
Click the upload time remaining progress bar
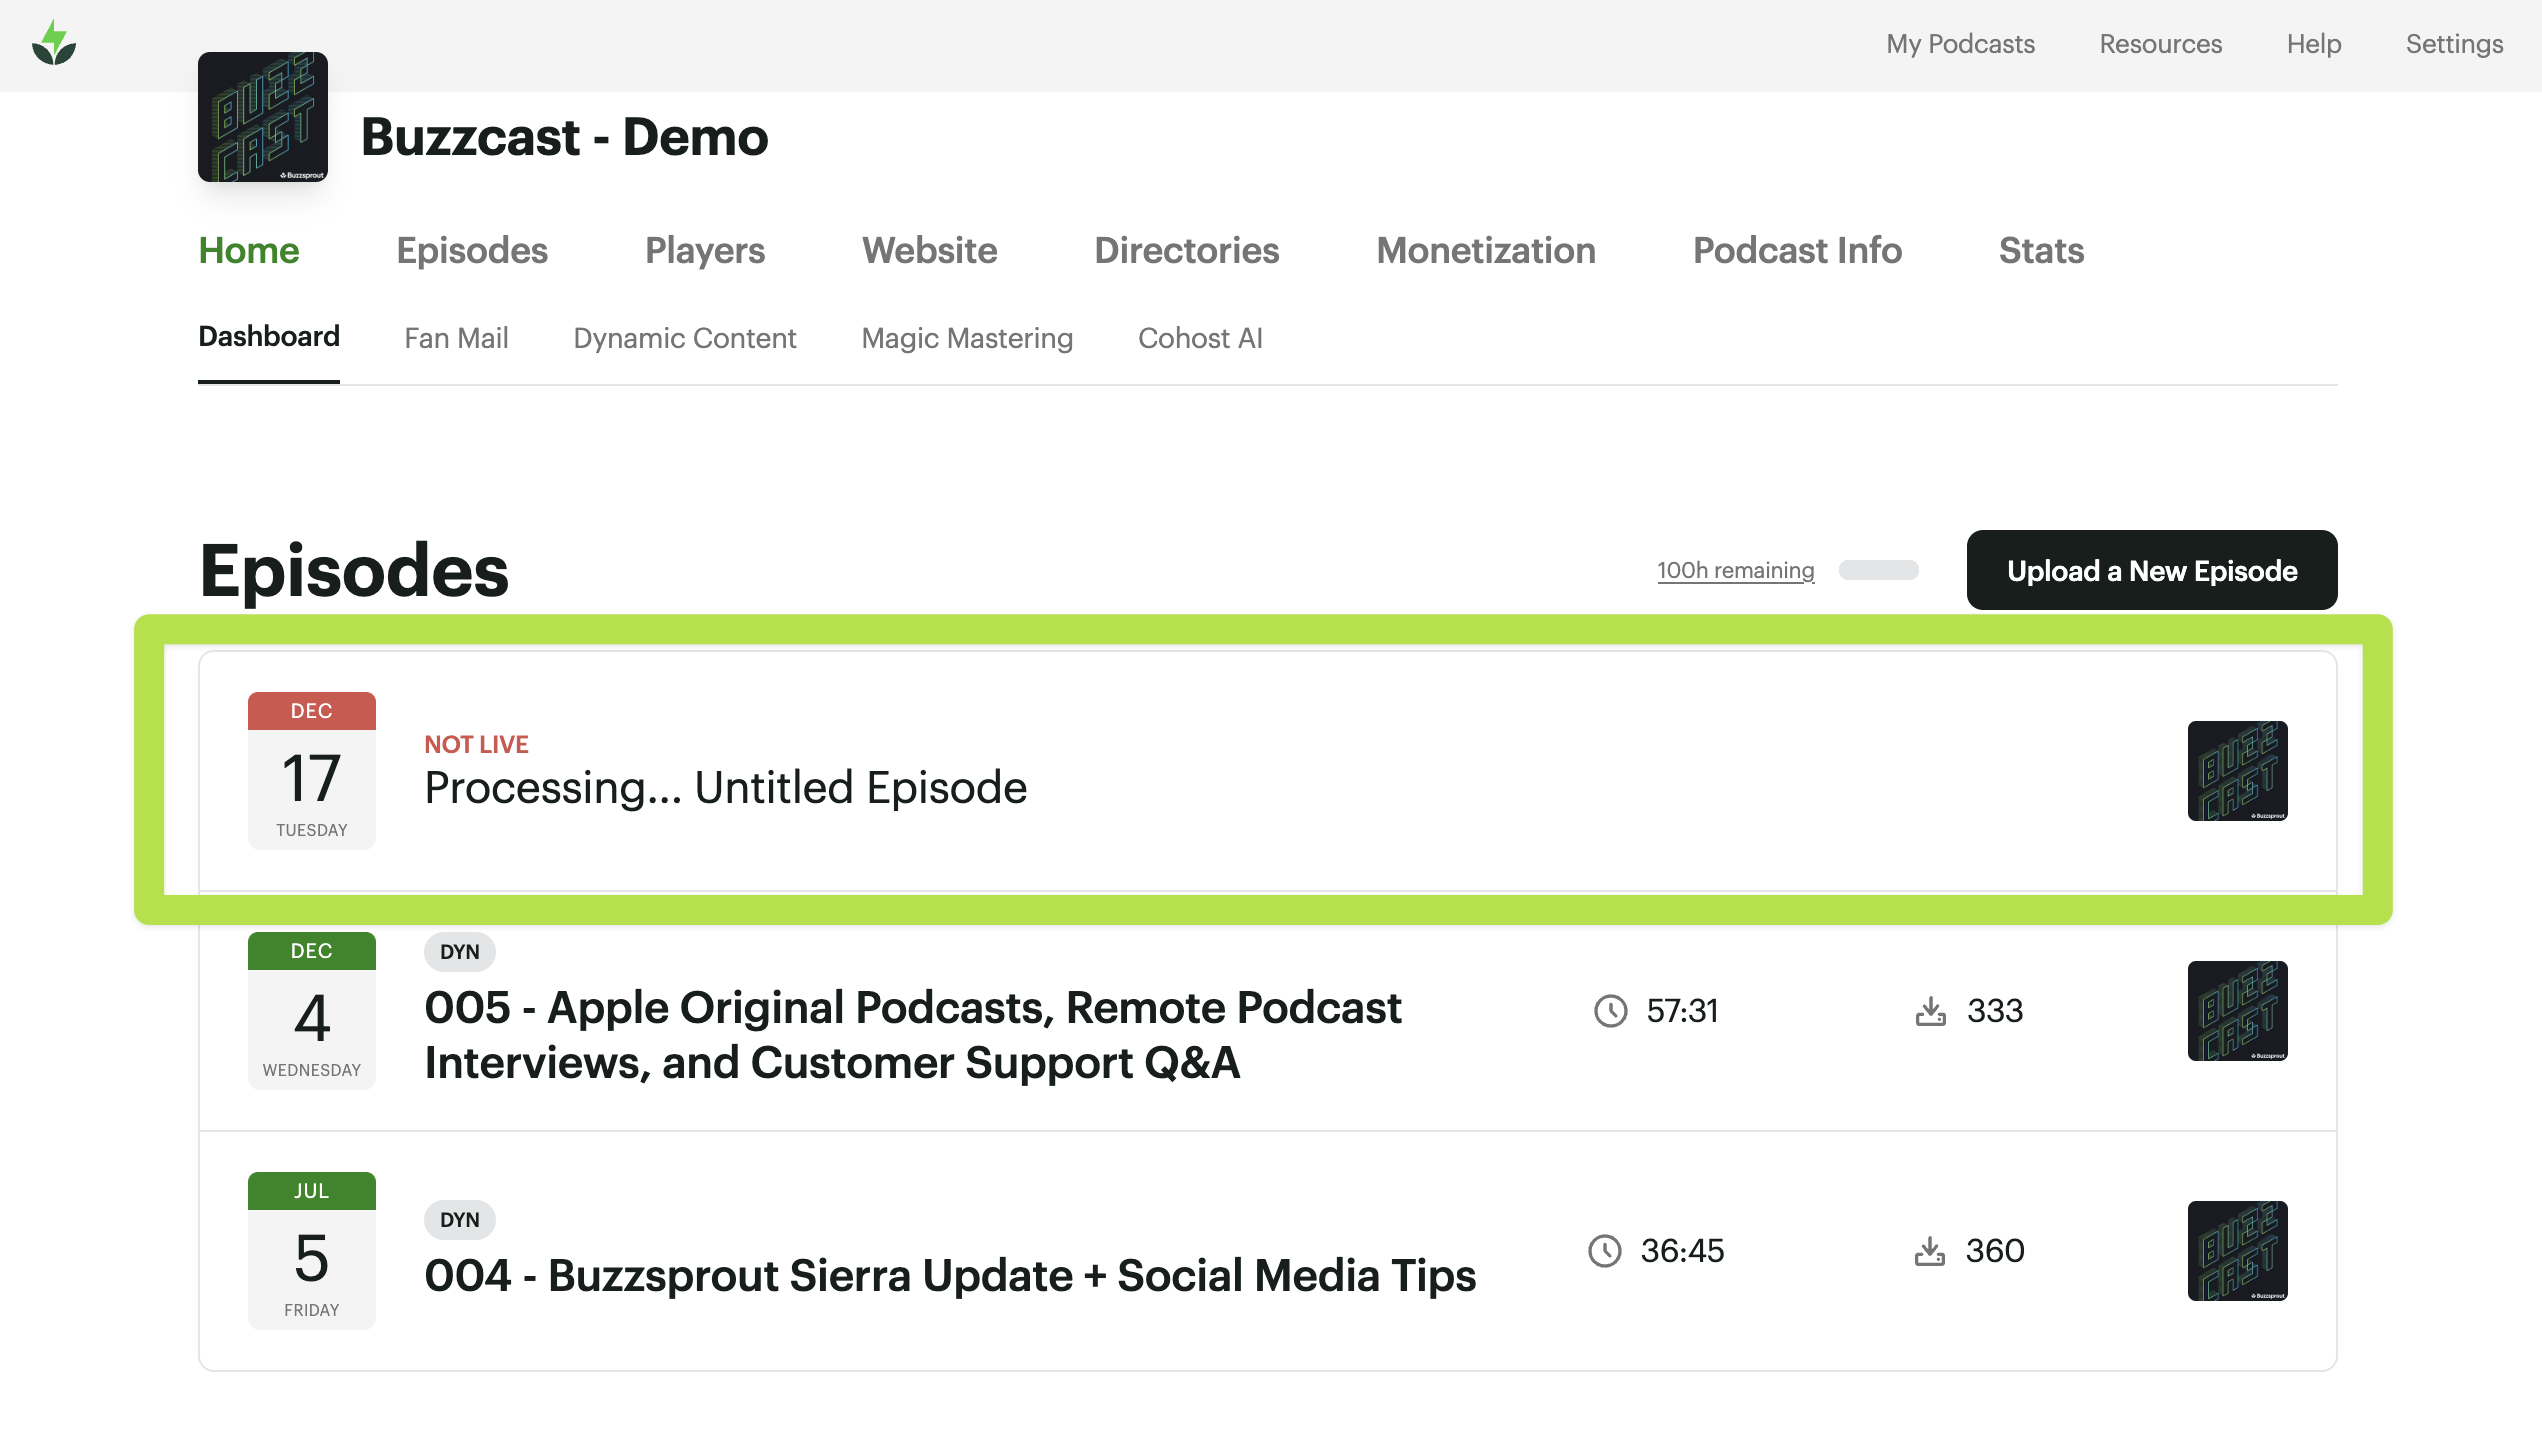point(1878,570)
